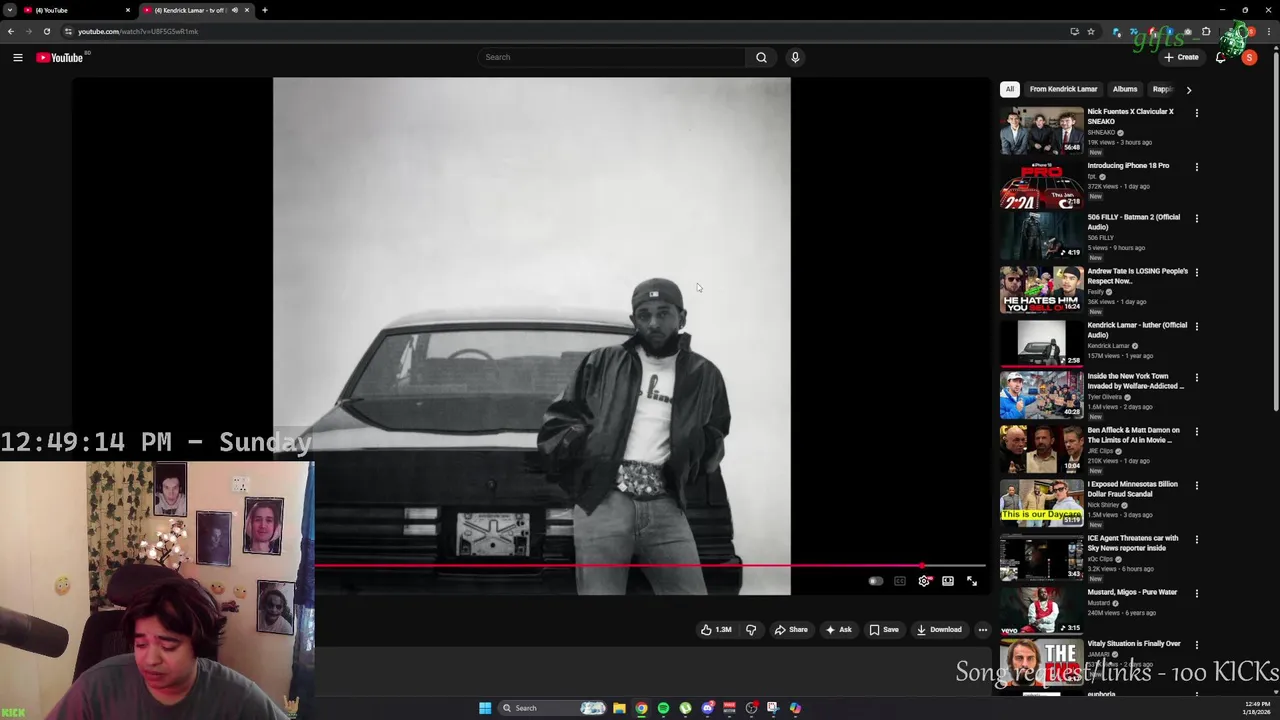This screenshot has height=720, width=1280.
Task: Open options for Ben Affleck & Matt Damon
Action: tap(1197, 432)
